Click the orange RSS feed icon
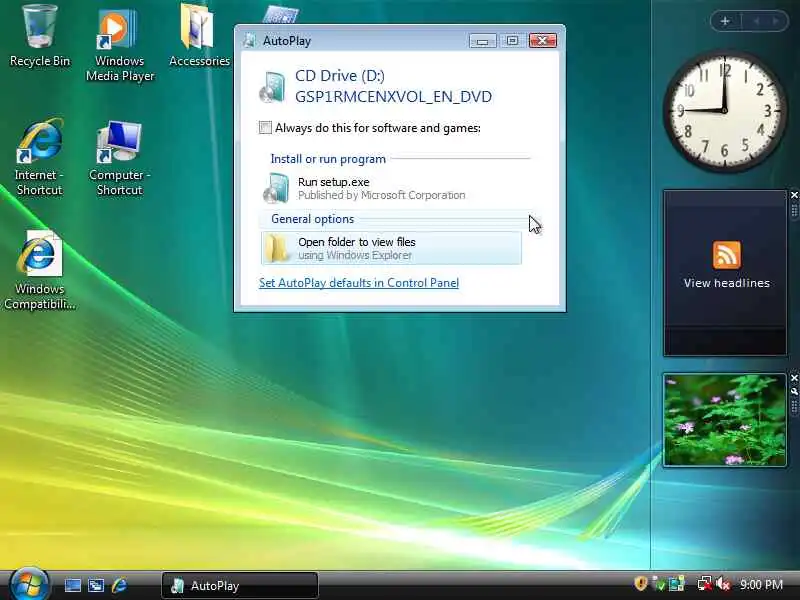800x600 pixels. 727,255
